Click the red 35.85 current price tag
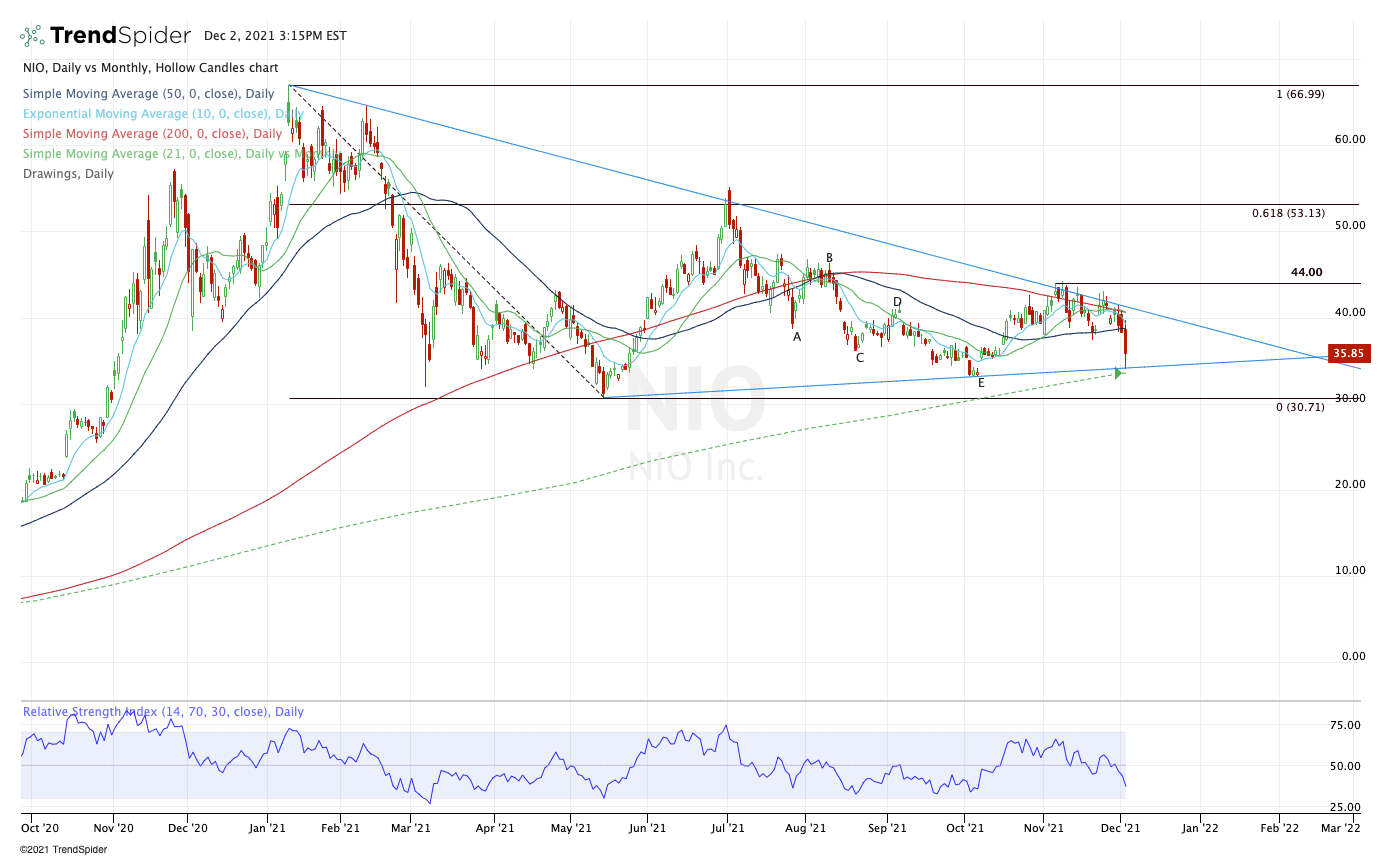 click(x=1347, y=354)
